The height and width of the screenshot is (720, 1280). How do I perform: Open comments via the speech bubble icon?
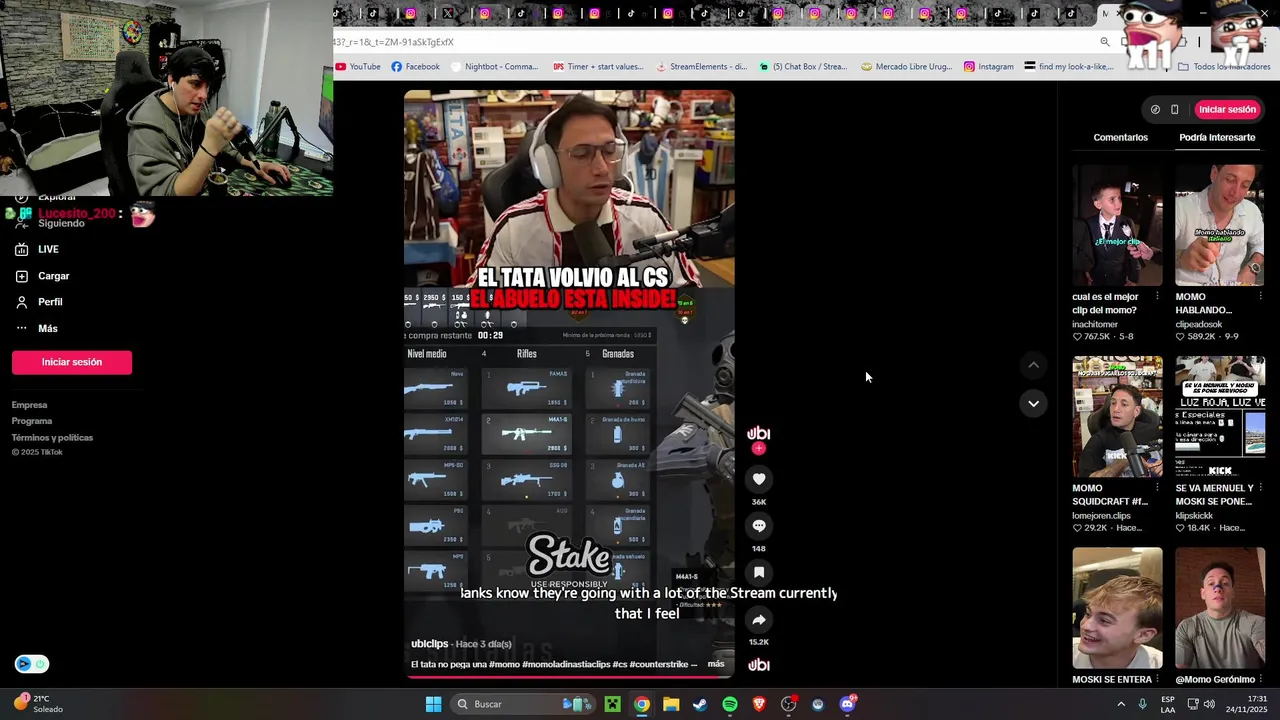759,526
